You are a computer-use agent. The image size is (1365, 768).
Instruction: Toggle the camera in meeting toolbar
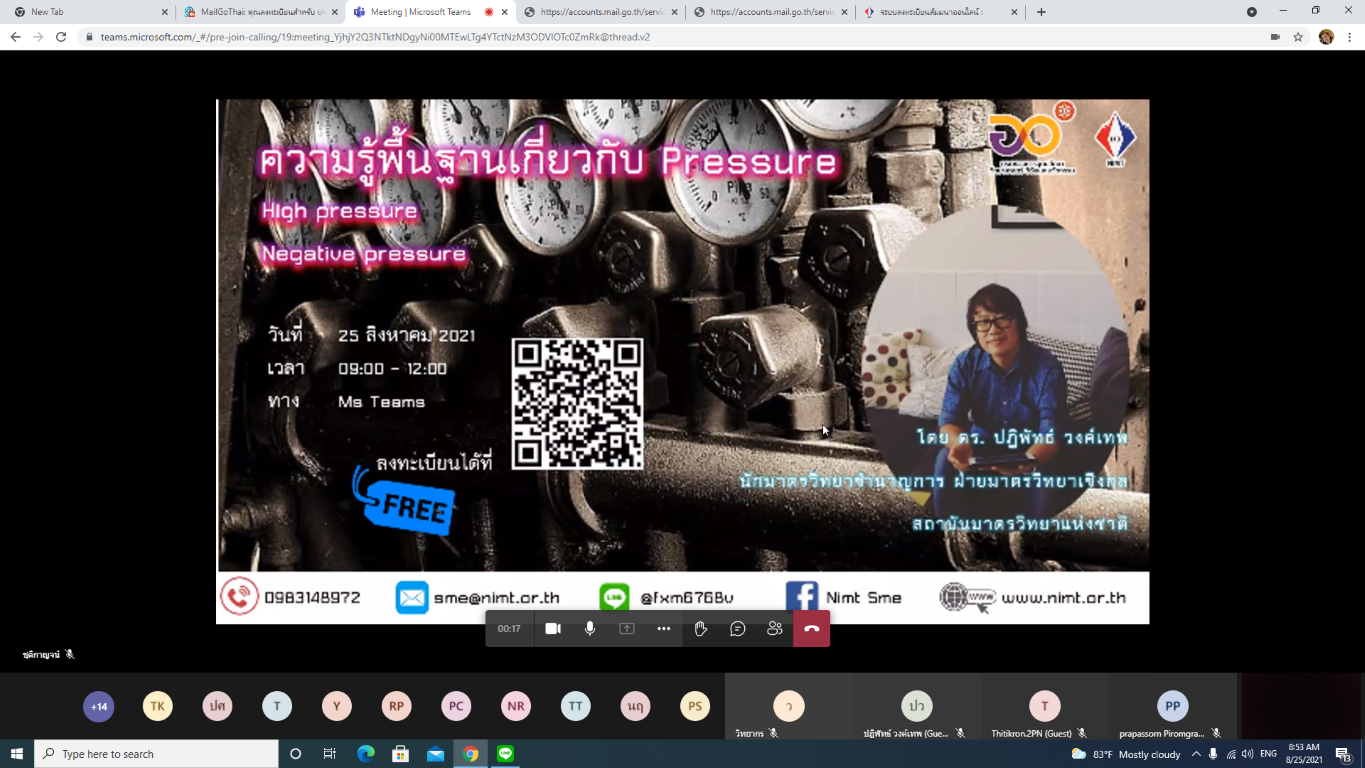point(553,629)
